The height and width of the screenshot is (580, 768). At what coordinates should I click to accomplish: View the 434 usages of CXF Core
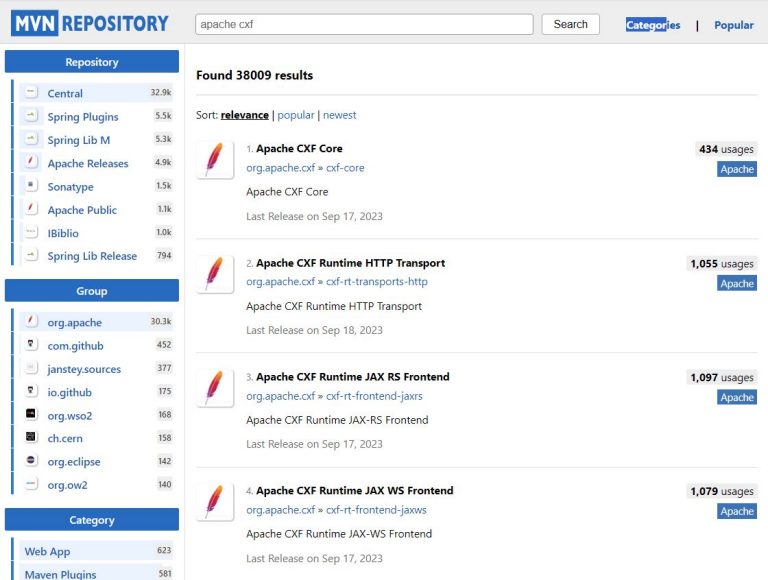726,149
